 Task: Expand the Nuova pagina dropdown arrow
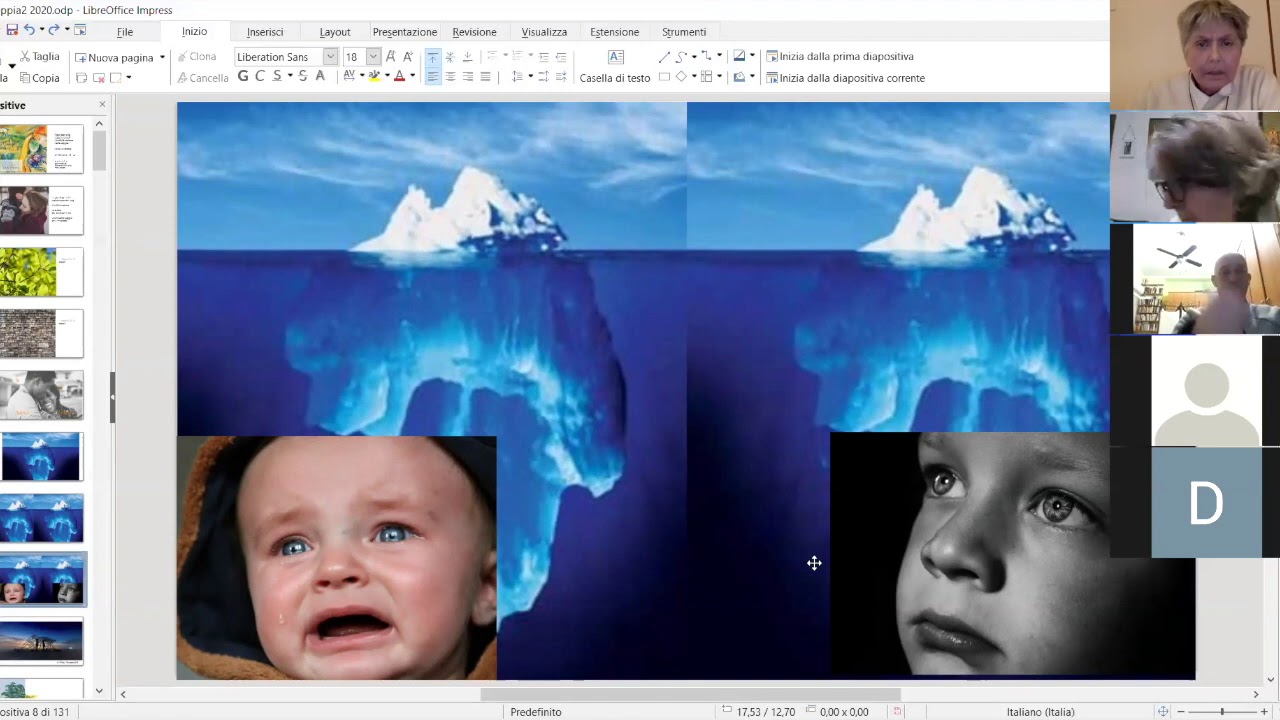pos(162,57)
